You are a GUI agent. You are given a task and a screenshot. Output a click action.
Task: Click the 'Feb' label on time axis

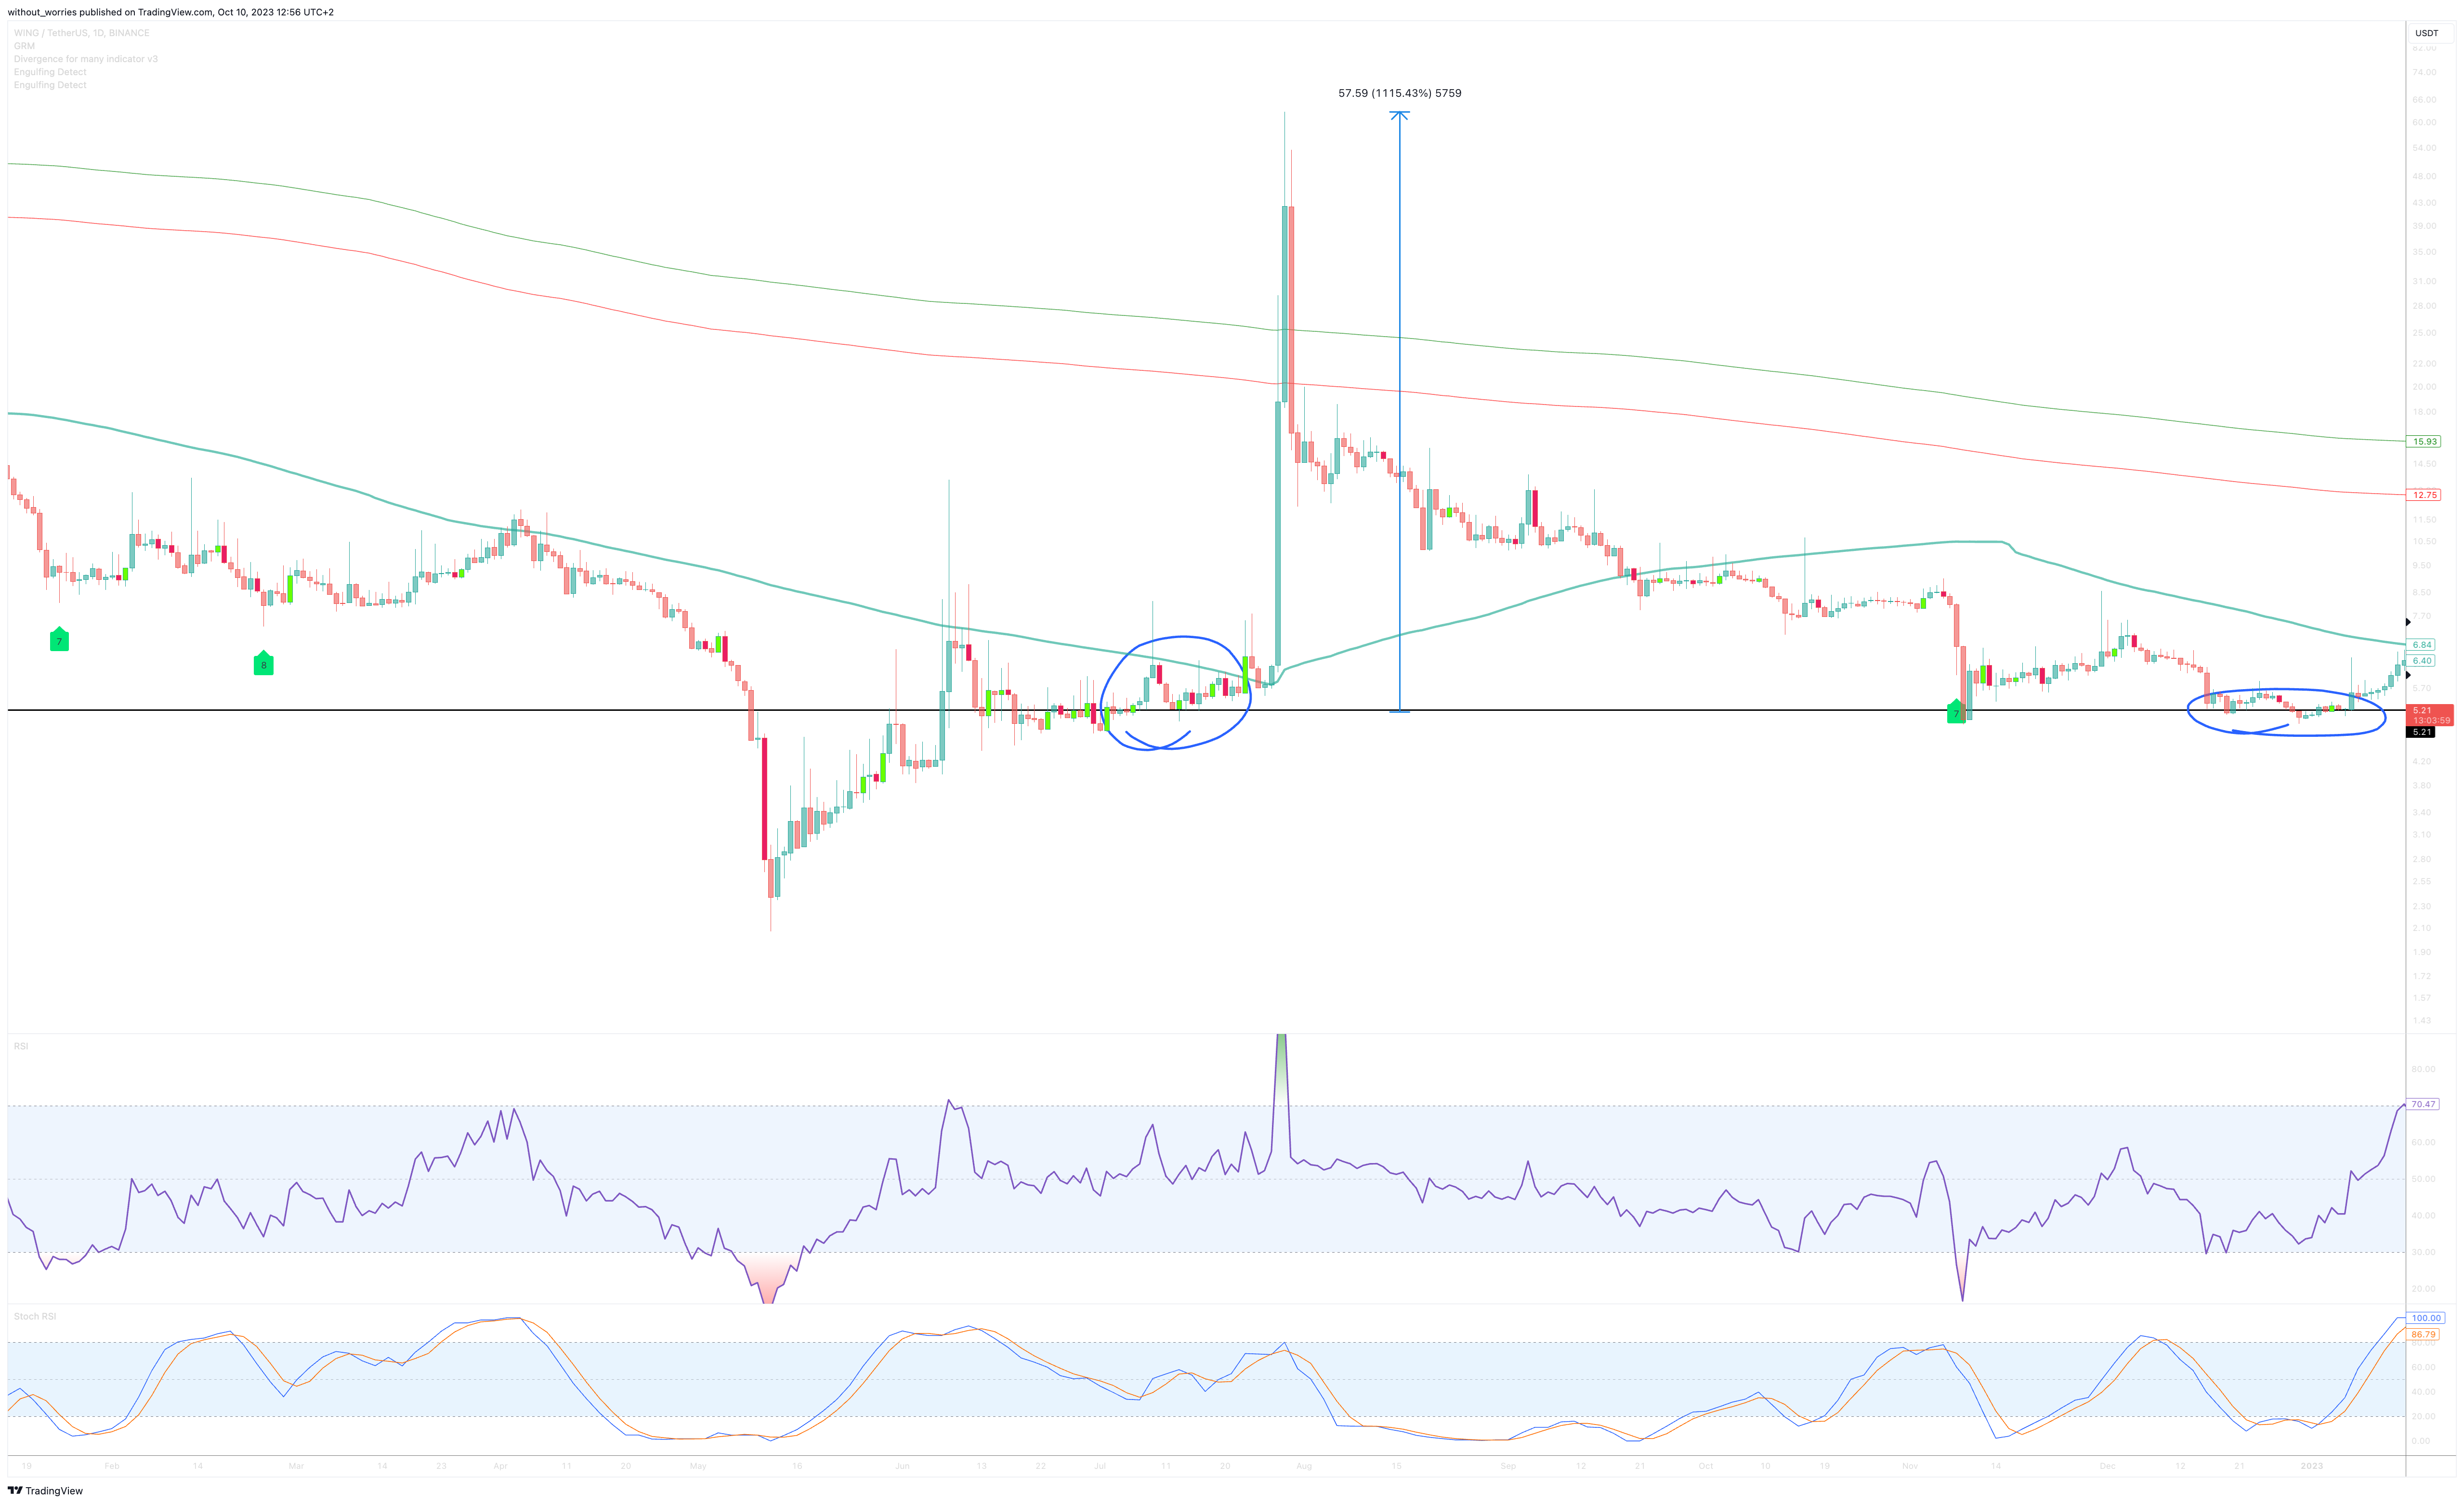pos(112,1466)
